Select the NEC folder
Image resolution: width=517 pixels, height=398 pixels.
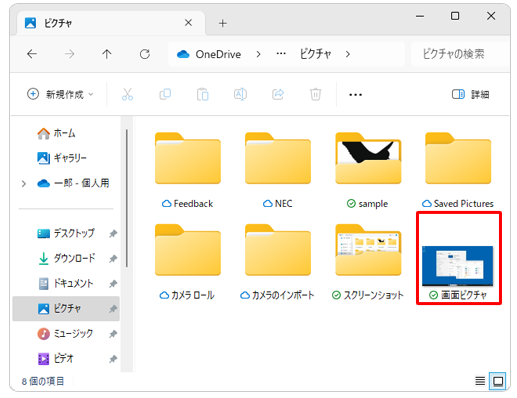coord(278,171)
